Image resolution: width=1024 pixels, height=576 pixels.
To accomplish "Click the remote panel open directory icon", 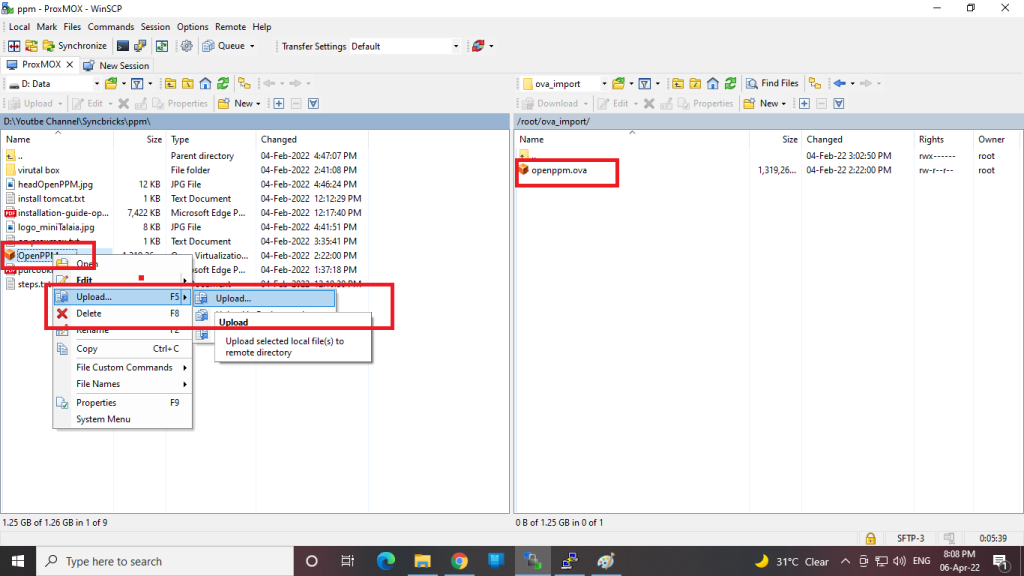I will (x=618, y=84).
